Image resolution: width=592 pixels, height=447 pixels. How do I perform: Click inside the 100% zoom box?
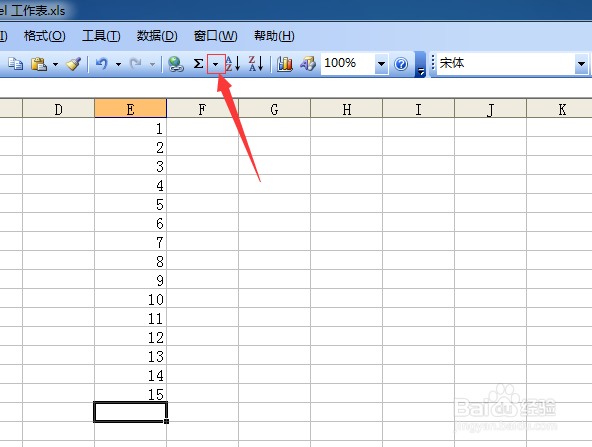[x=348, y=63]
